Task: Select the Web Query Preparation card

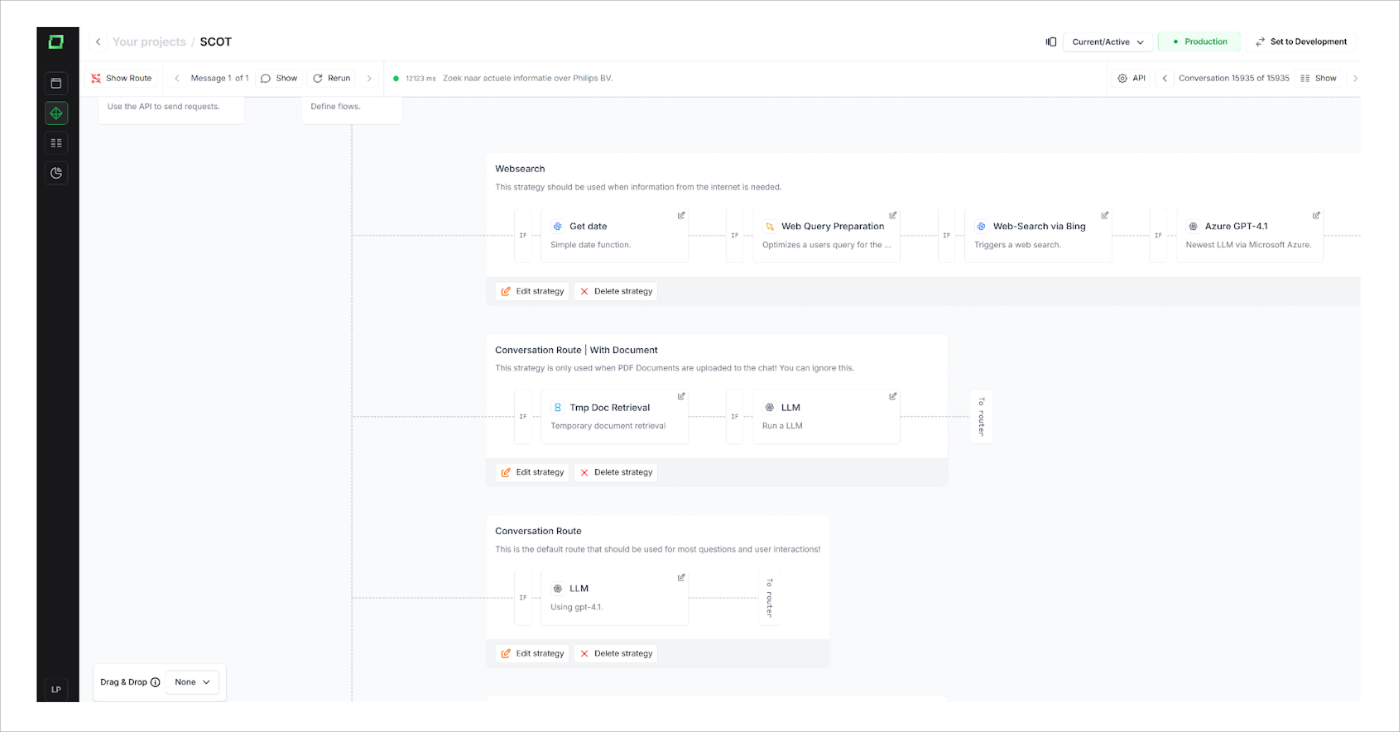Action: click(x=826, y=236)
